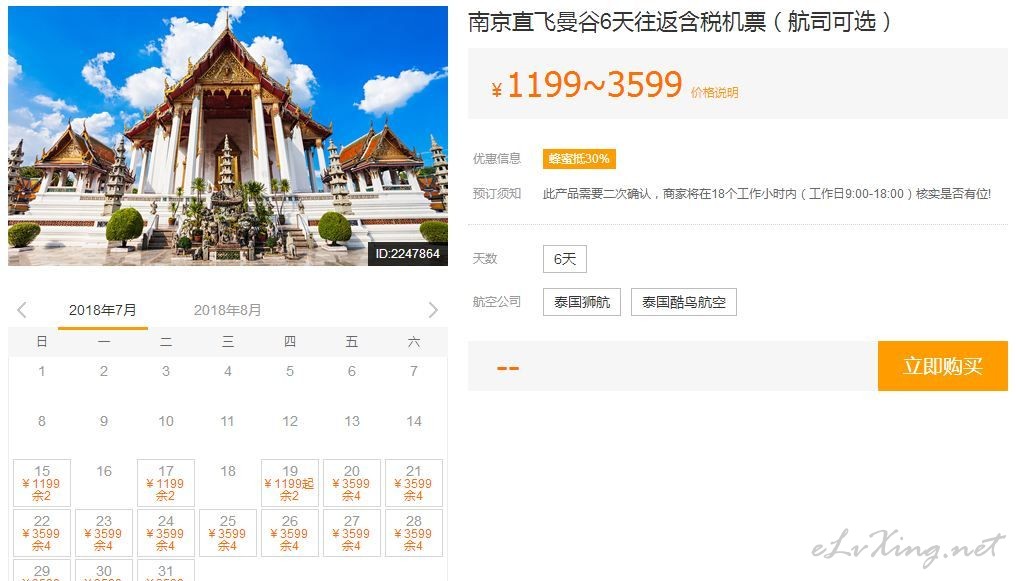Choose 泰国酷鸟航空 airline option

pyautogui.click(x=684, y=302)
